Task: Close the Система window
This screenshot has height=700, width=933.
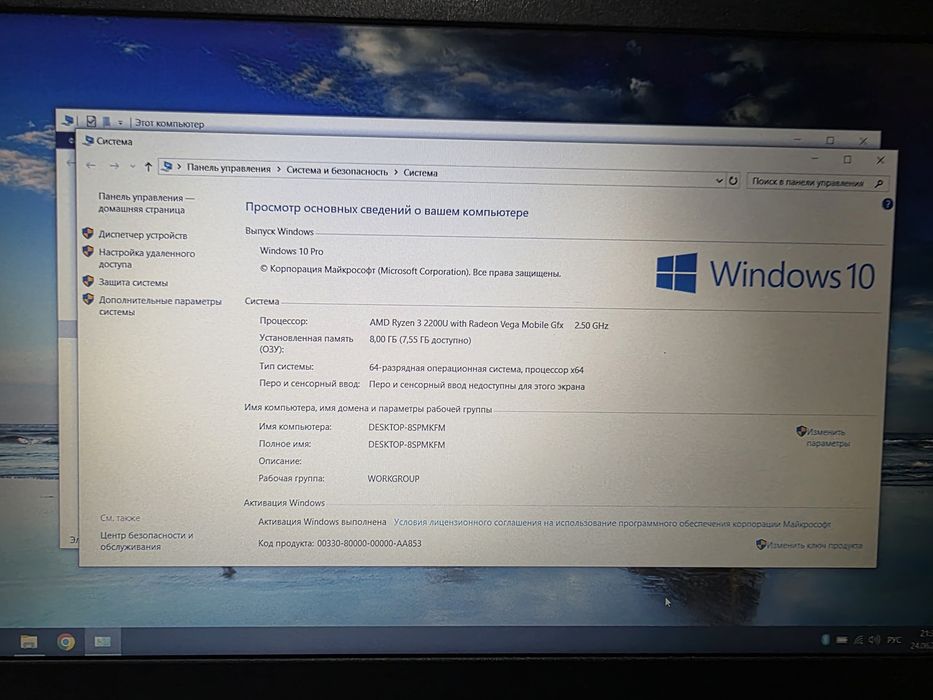Action: point(881,160)
